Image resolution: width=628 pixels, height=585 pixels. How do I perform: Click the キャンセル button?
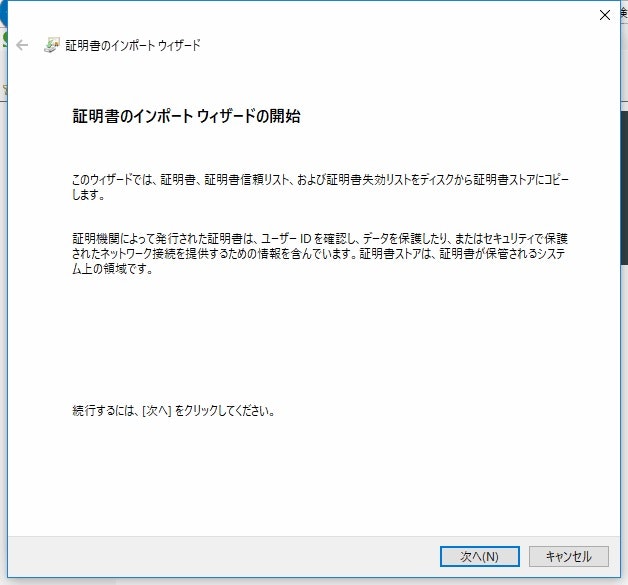pos(569,556)
